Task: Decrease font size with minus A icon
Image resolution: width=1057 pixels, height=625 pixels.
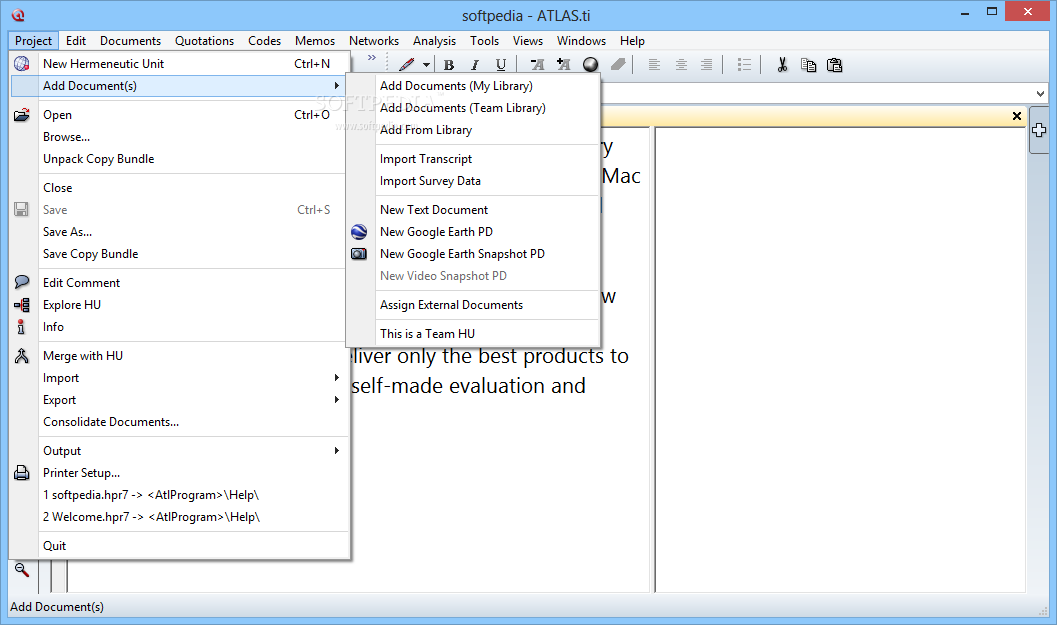Action: (537, 65)
